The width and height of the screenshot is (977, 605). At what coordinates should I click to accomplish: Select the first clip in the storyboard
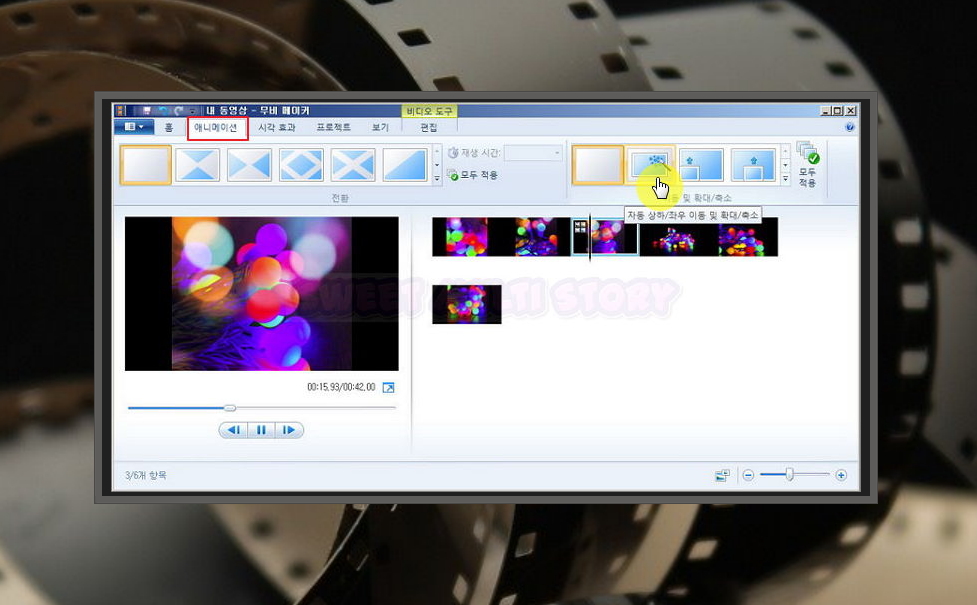[465, 237]
